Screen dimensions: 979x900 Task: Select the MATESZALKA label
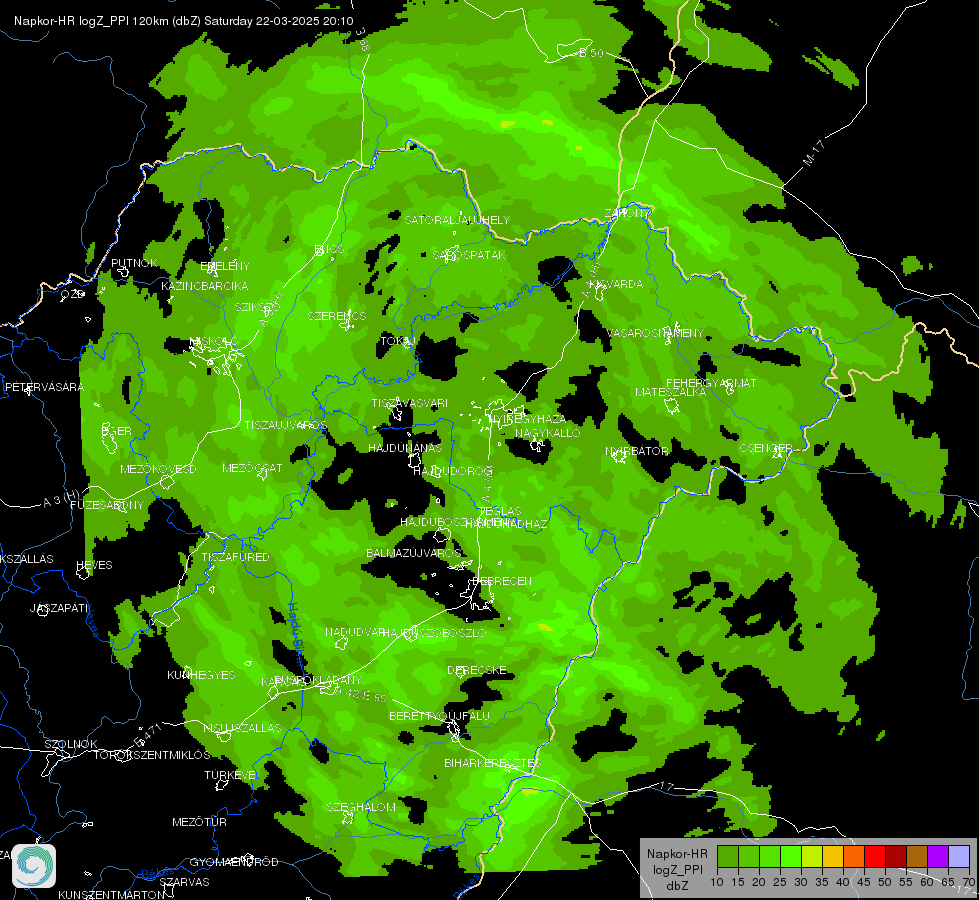(671, 392)
